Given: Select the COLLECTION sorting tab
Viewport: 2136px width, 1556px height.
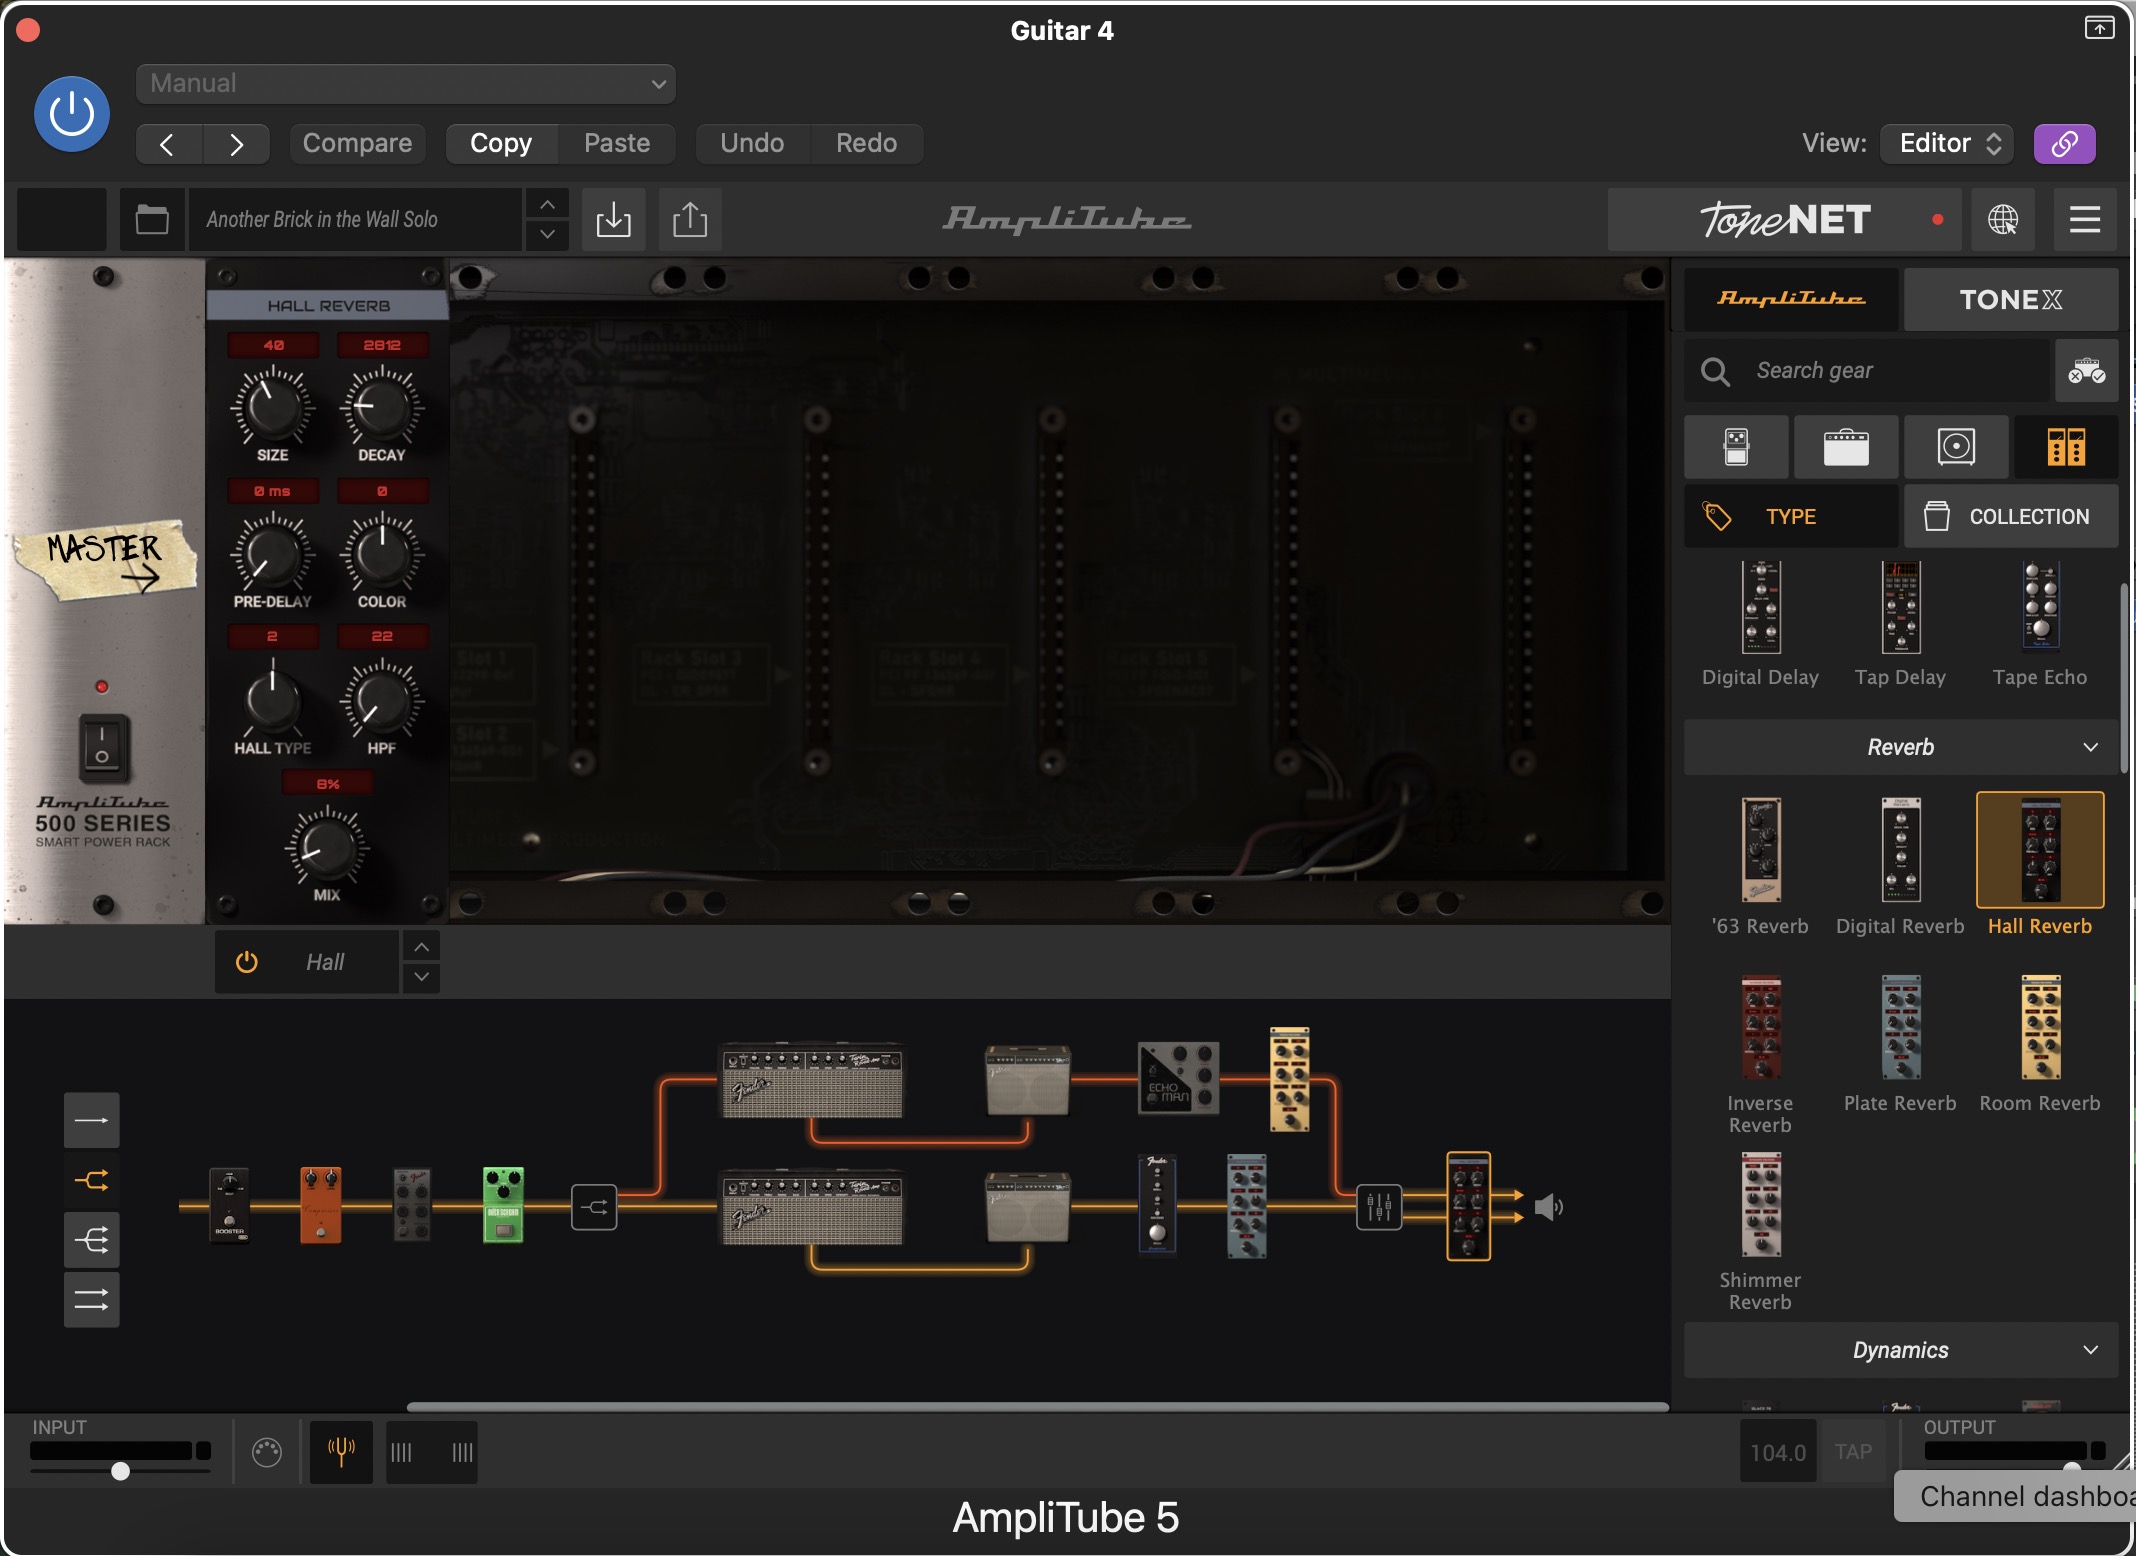Looking at the screenshot, I should [x=2010, y=517].
